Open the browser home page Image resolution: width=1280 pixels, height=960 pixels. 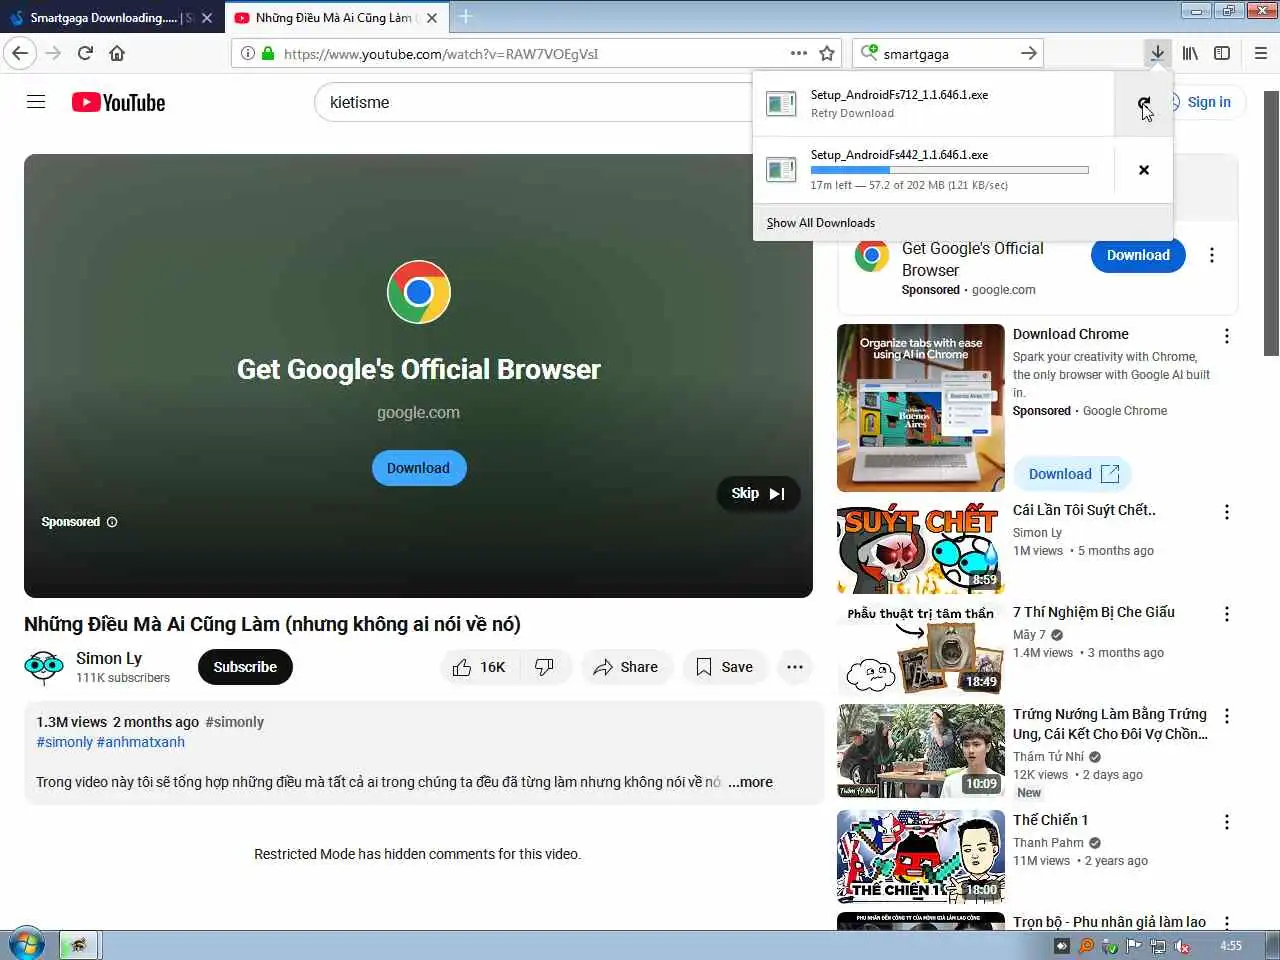pyautogui.click(x=117, y=53)
